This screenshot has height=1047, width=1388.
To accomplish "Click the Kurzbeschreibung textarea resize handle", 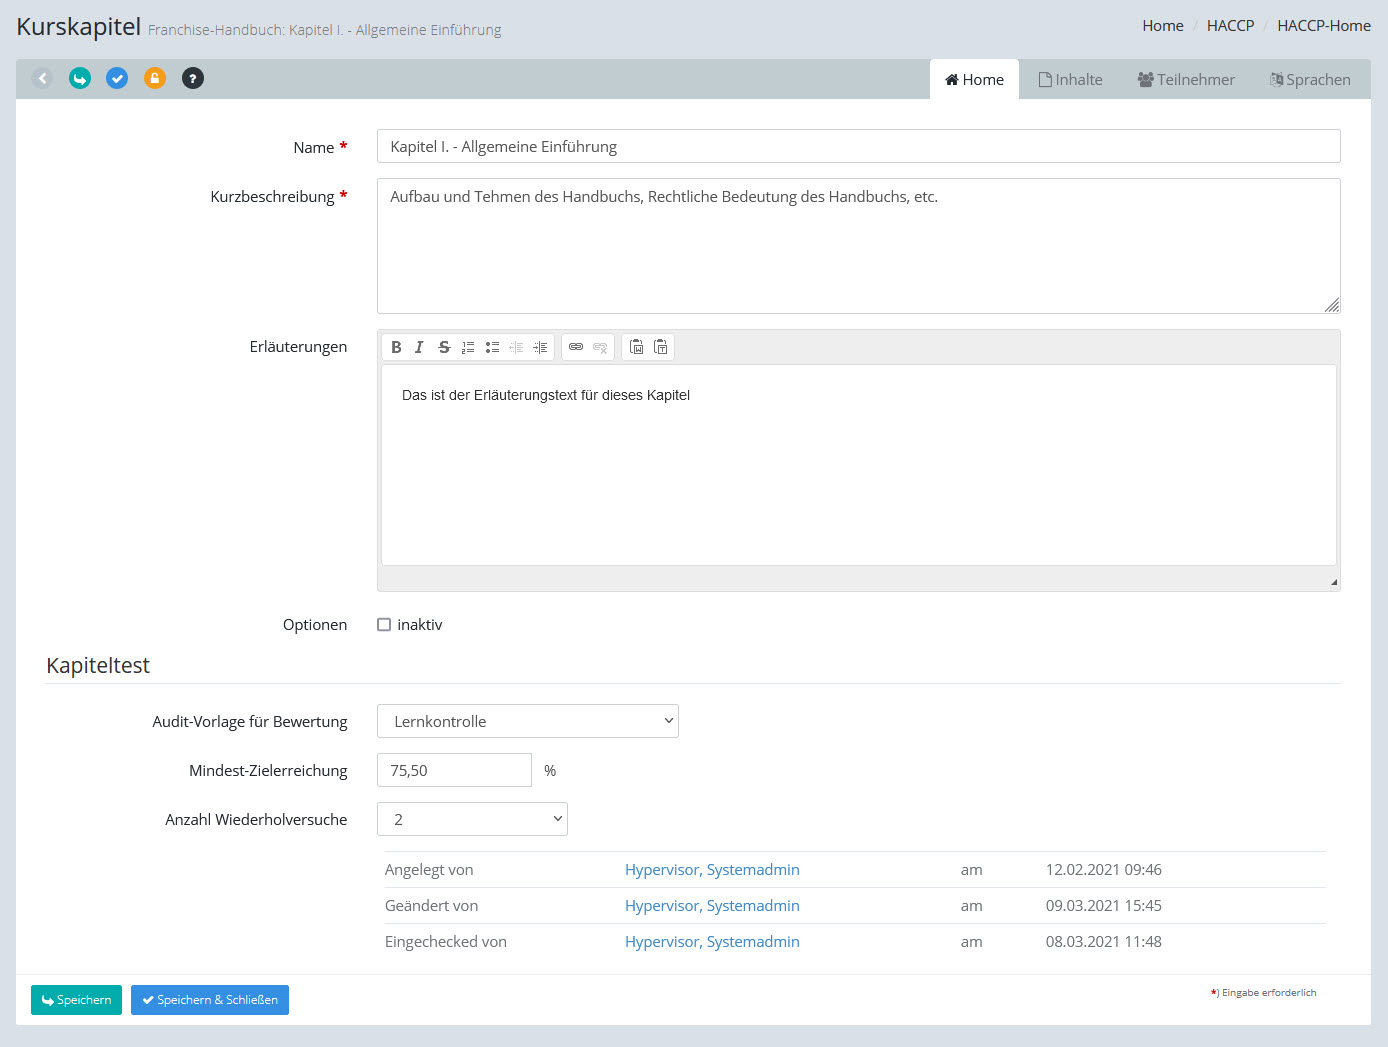I will click(1332, 305).
